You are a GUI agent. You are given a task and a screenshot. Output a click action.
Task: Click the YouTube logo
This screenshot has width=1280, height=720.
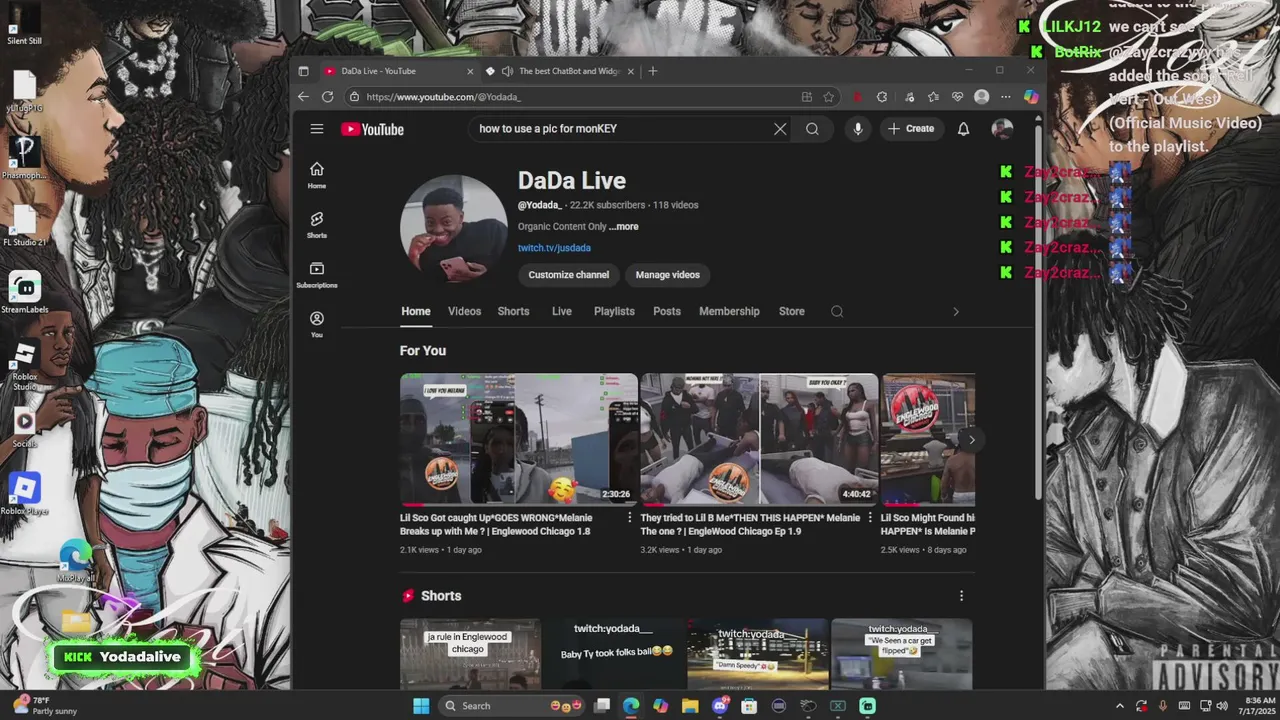tap(372, 129)
